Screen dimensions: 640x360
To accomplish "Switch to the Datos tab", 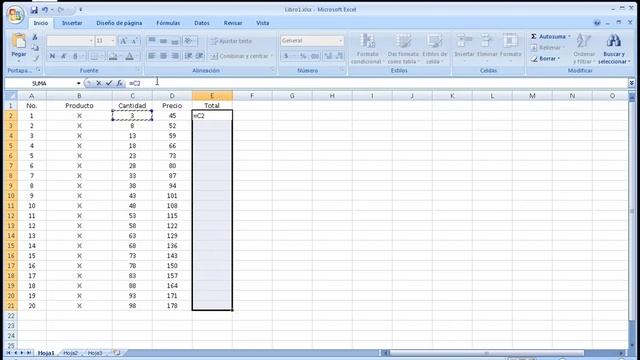I will pos(202,23).
